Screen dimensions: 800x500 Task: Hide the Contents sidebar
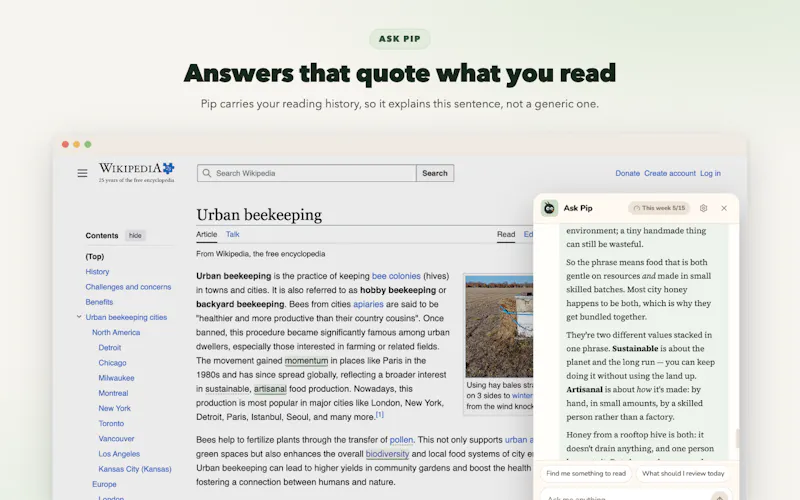[135, 235]
